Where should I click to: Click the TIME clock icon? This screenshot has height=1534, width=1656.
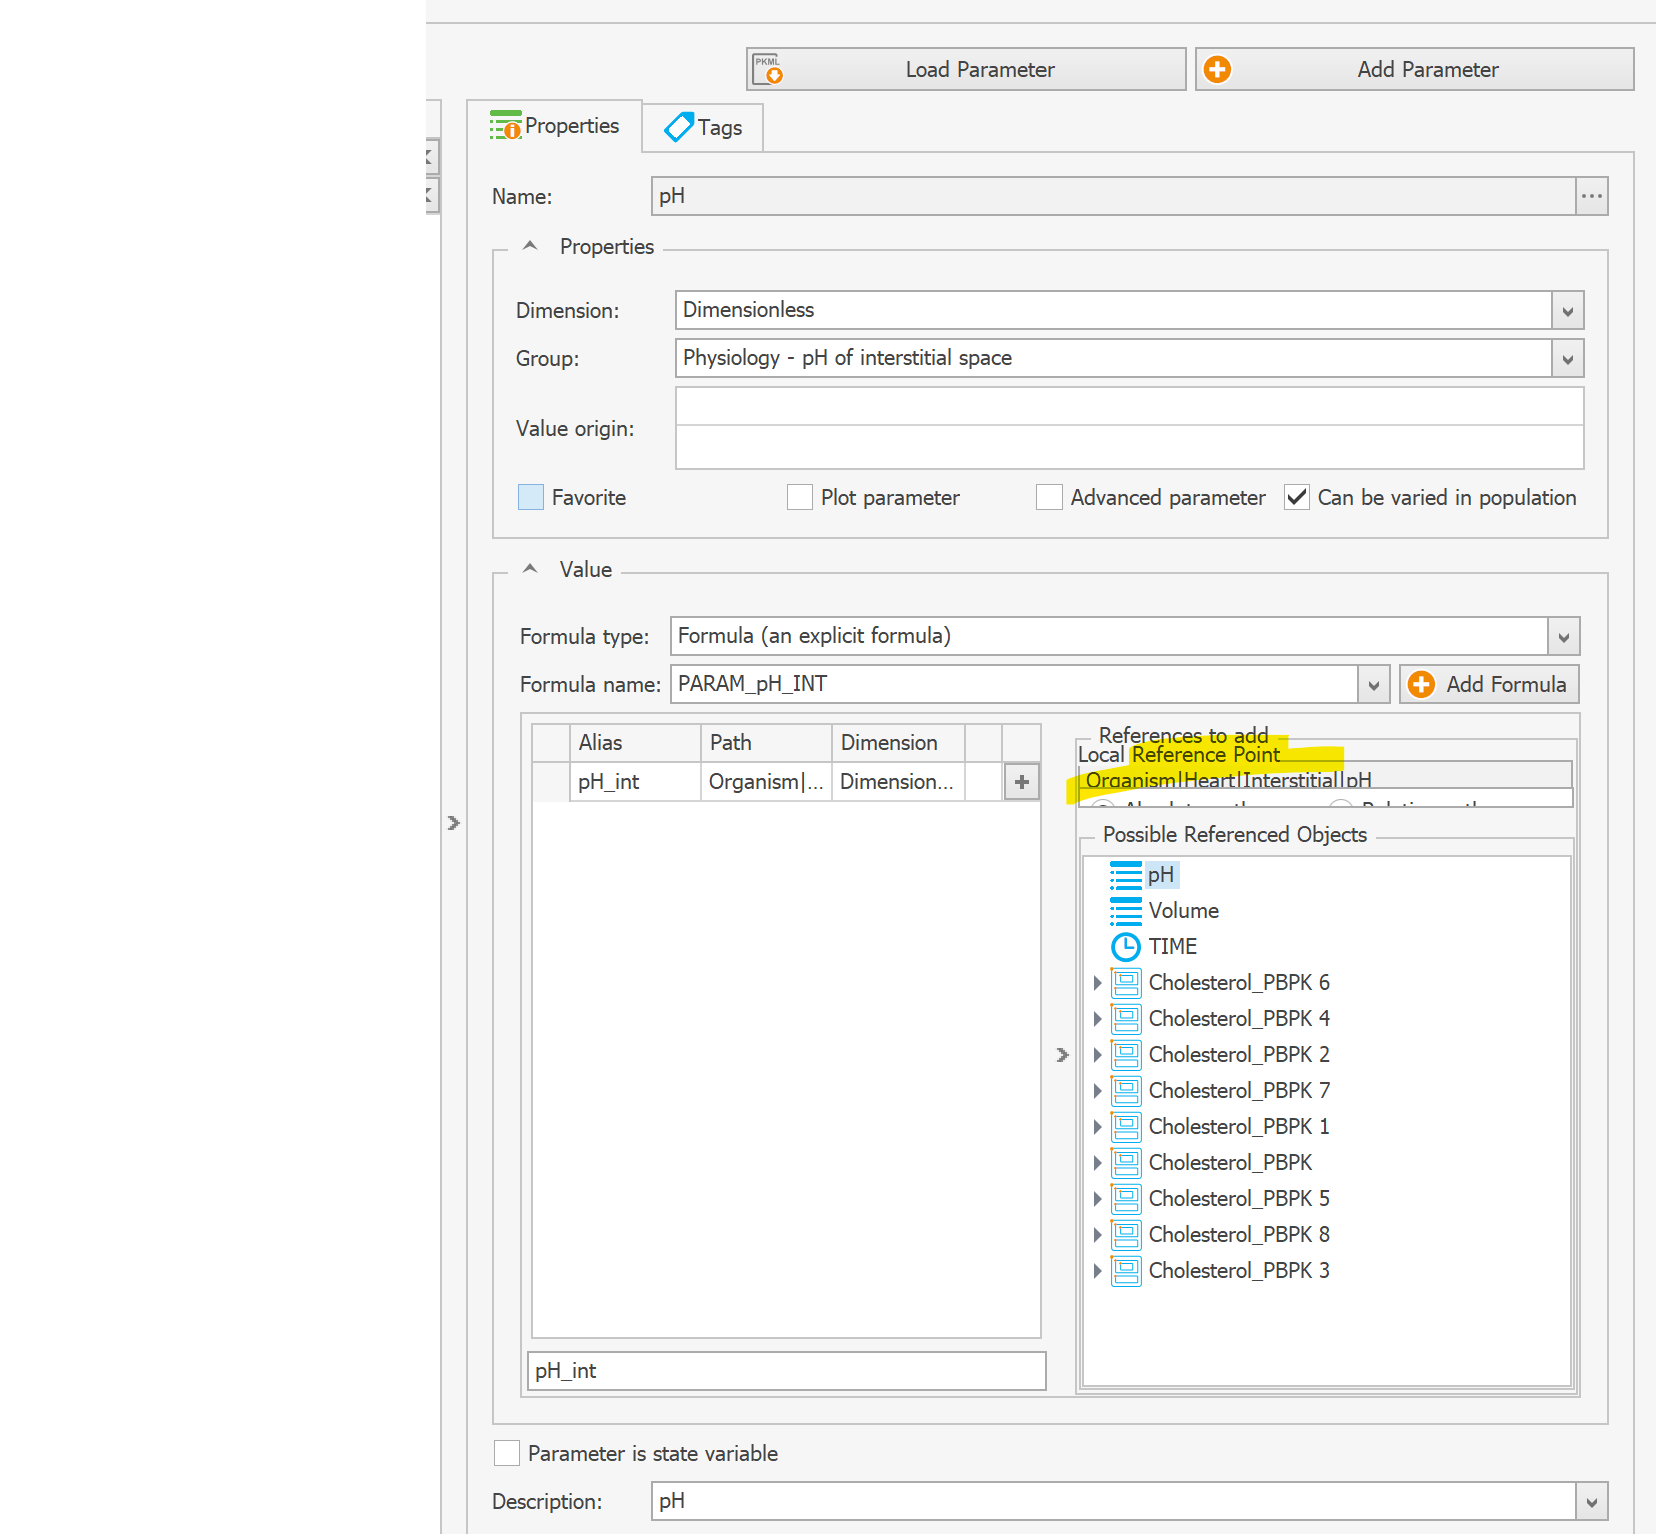pos(1126,946)
